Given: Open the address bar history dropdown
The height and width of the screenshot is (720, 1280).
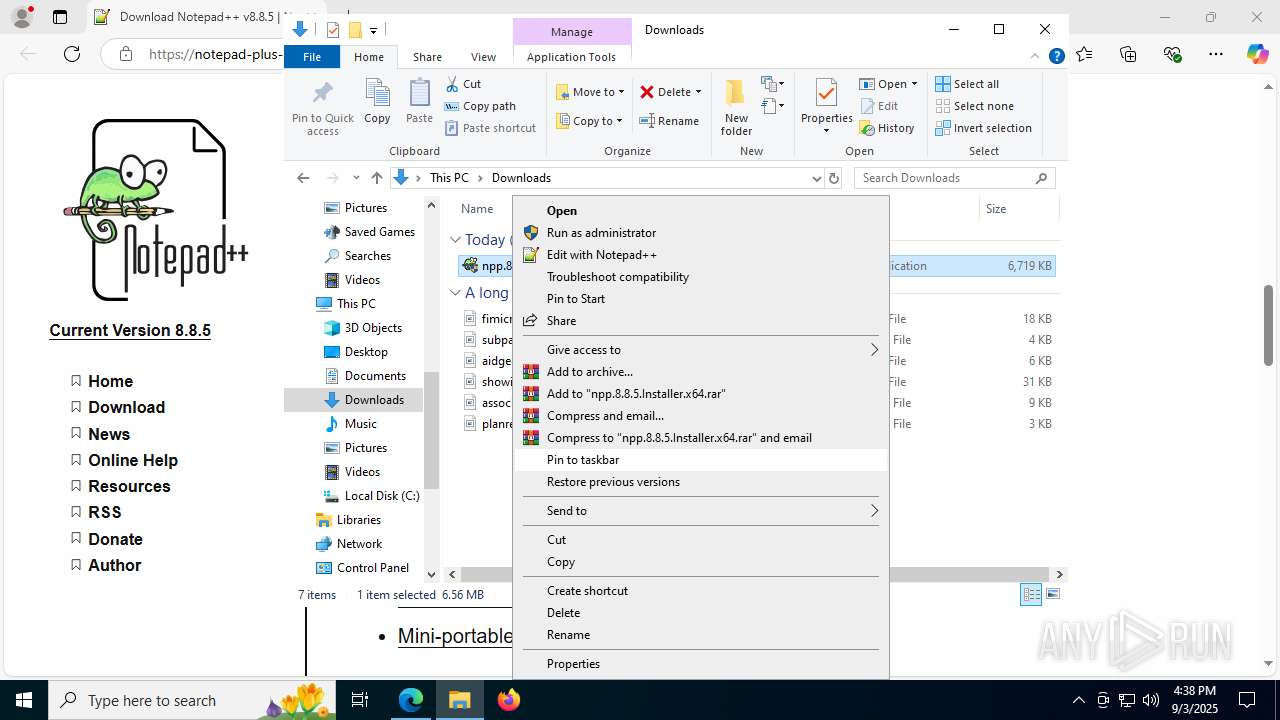Looking at the screenshot, I should click(x=816, y=178).
